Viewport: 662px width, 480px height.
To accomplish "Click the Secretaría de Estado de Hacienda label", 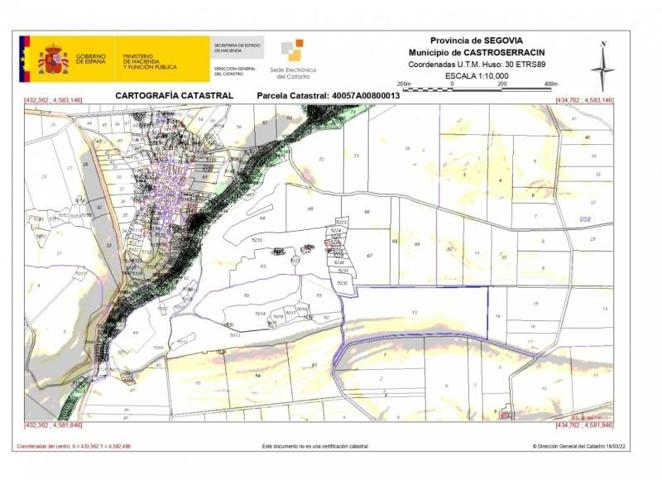I will [x=237, y=48].
